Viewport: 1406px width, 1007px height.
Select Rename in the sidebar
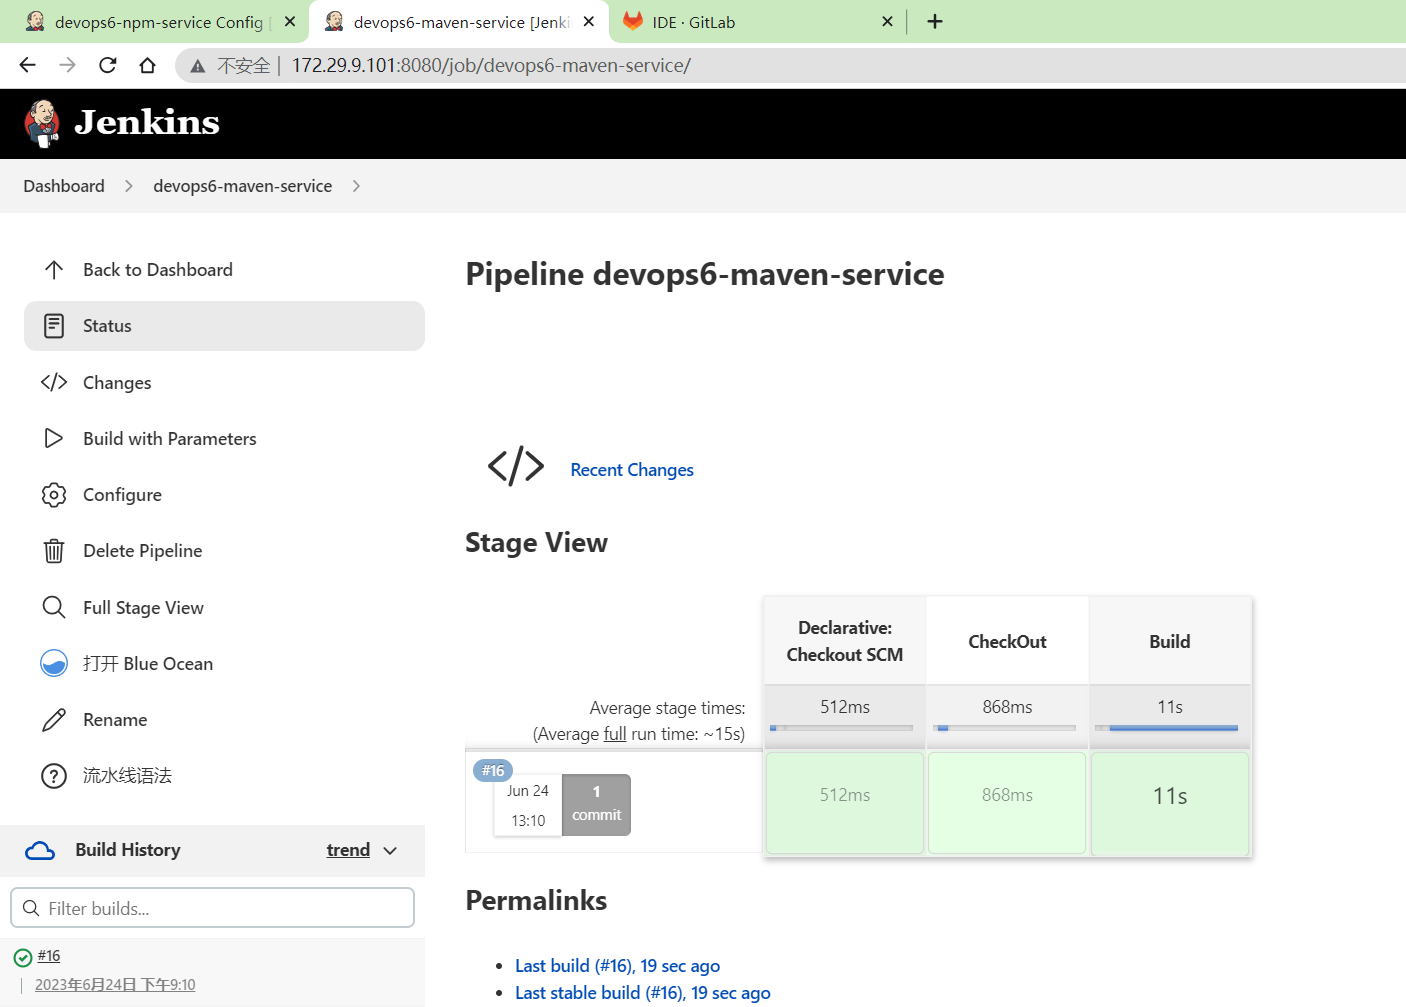point(224,720)
